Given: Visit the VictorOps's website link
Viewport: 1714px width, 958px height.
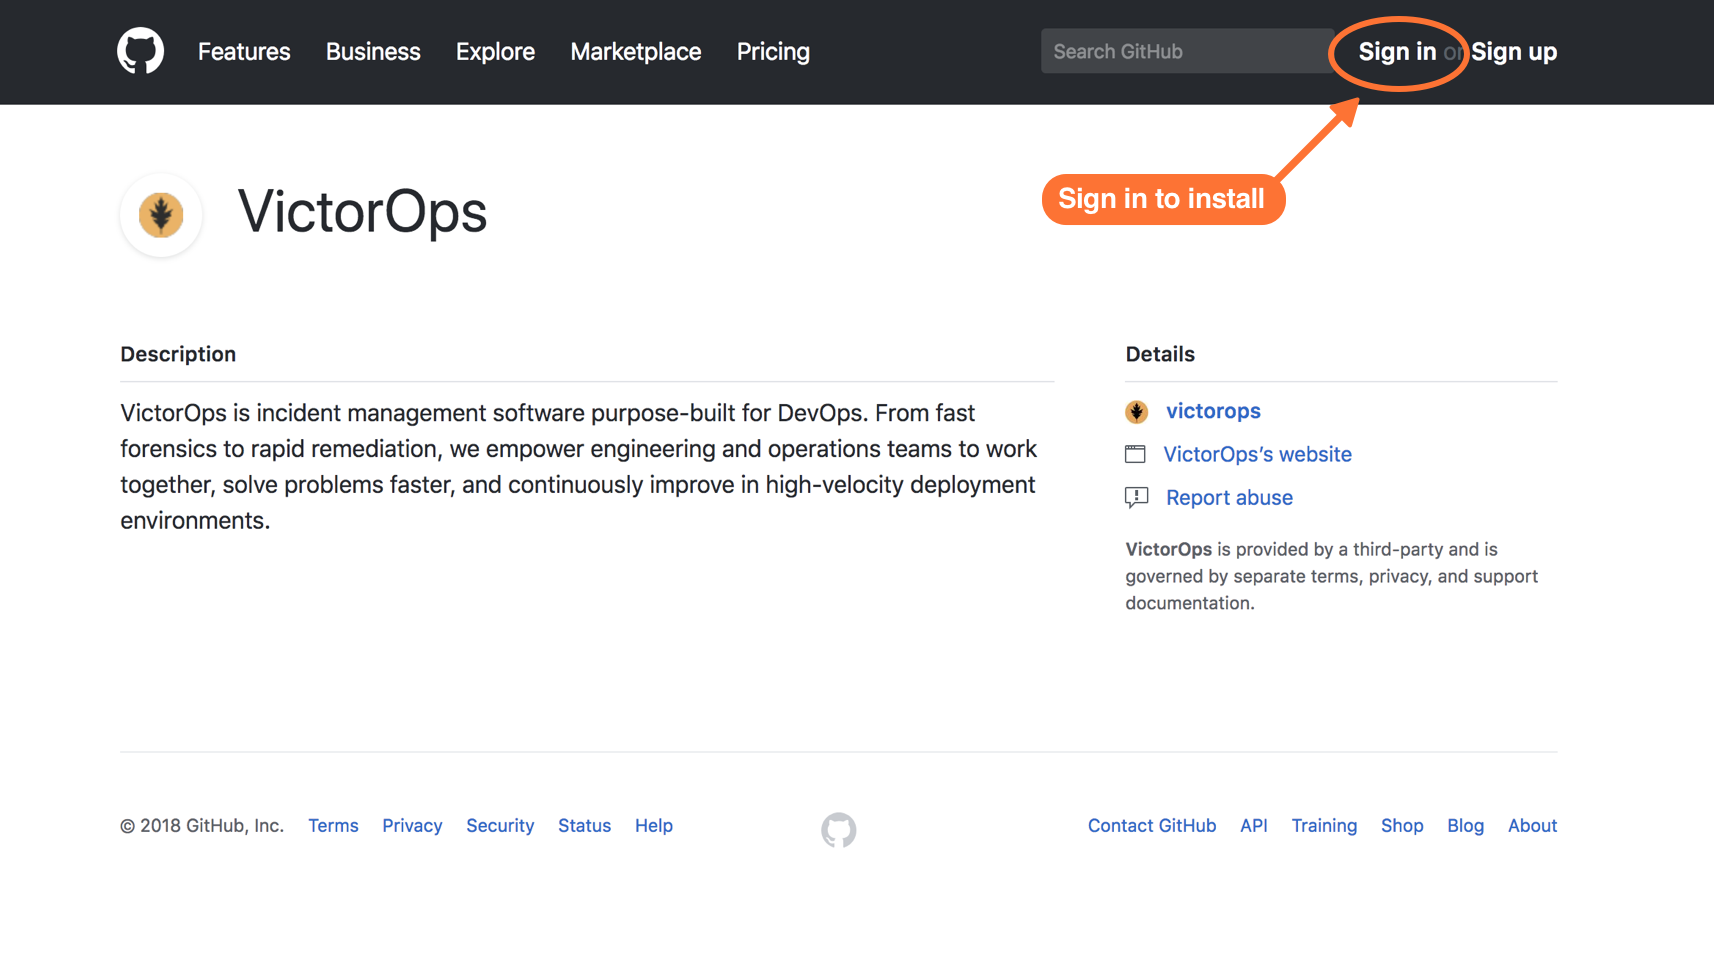Looking at the screenshot, I should click(x=1256, y=454).
